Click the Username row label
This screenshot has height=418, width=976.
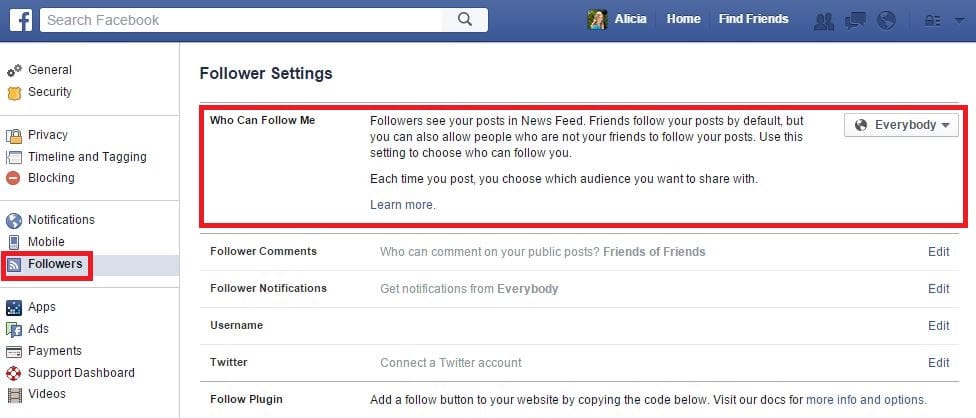pyautogui.click(x=237, y=325)
